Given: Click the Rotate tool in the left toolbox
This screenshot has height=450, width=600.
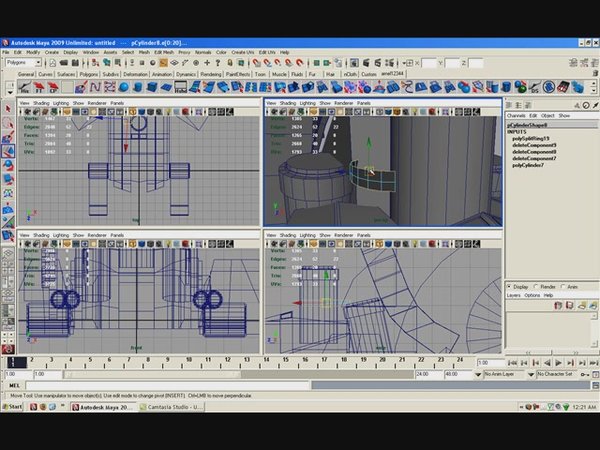Looking at the screenshot, I should (8, 166).
